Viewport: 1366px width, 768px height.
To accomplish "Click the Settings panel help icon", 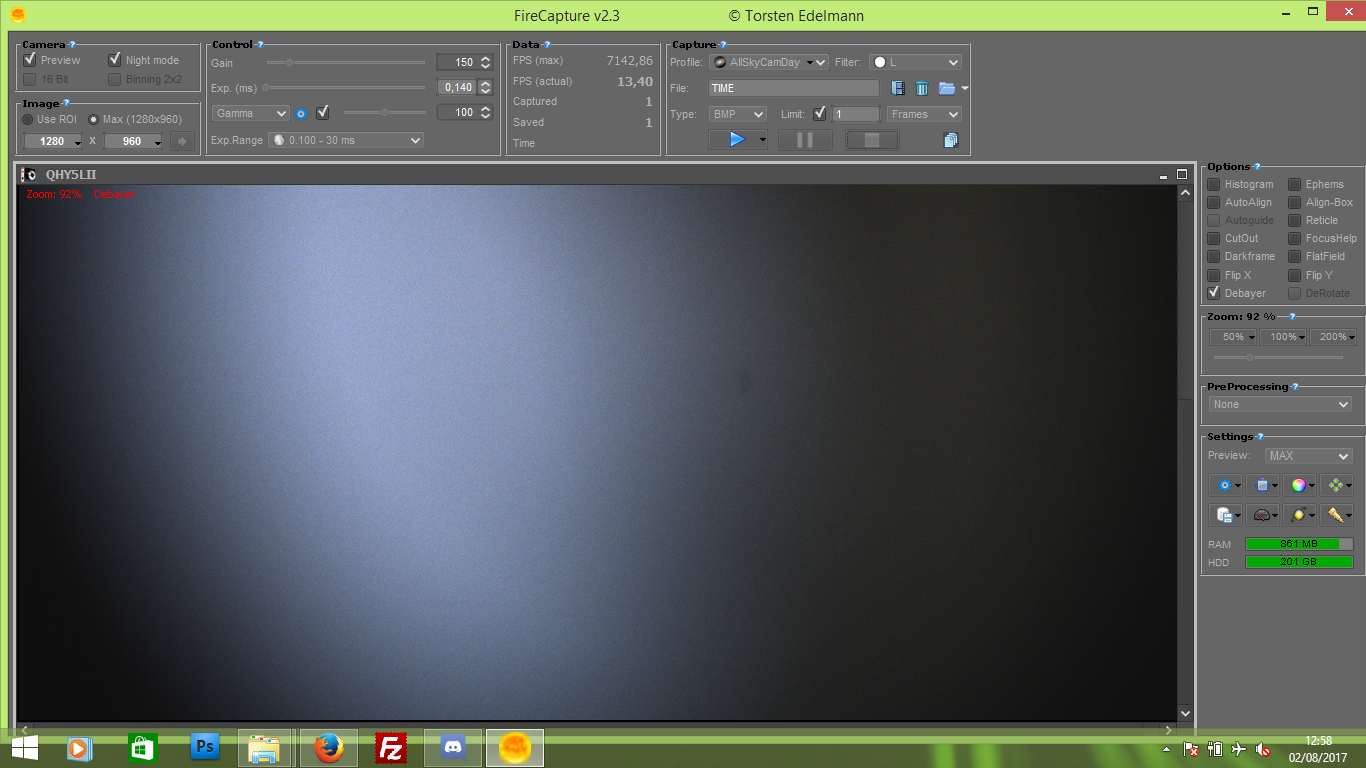I will (x=1258, y=437).
